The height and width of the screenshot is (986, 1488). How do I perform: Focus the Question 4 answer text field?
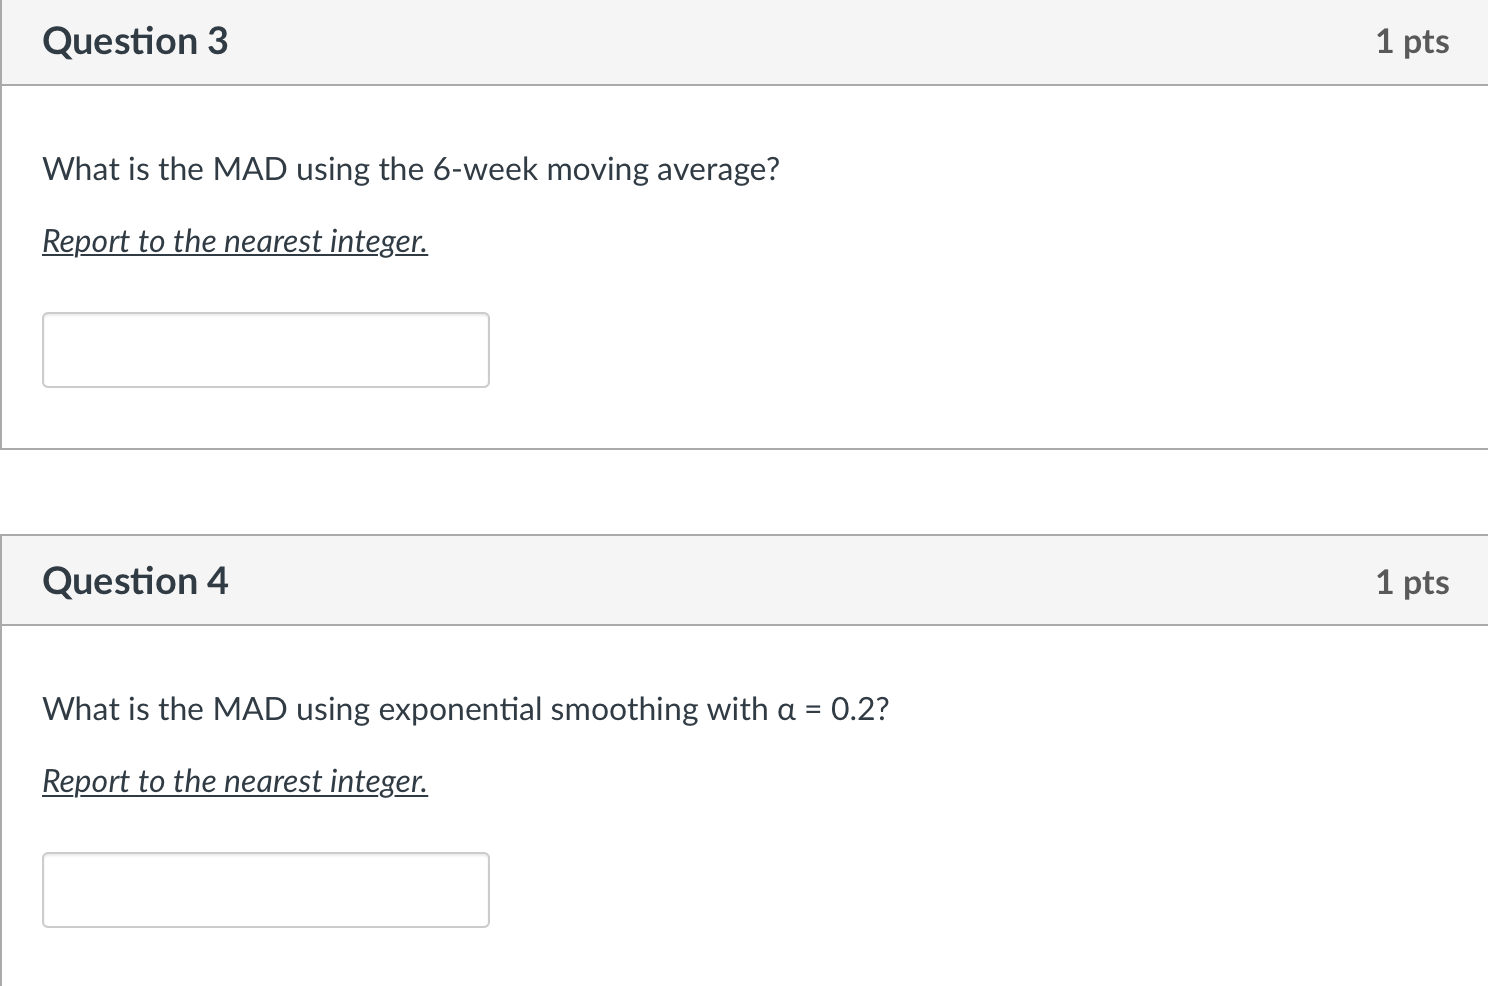[x=265, y=890]
